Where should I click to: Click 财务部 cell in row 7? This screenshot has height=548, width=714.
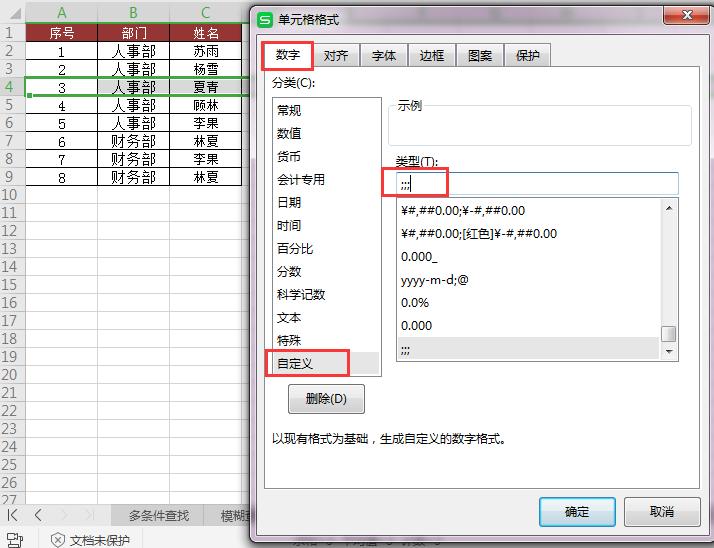coord(133,141)
